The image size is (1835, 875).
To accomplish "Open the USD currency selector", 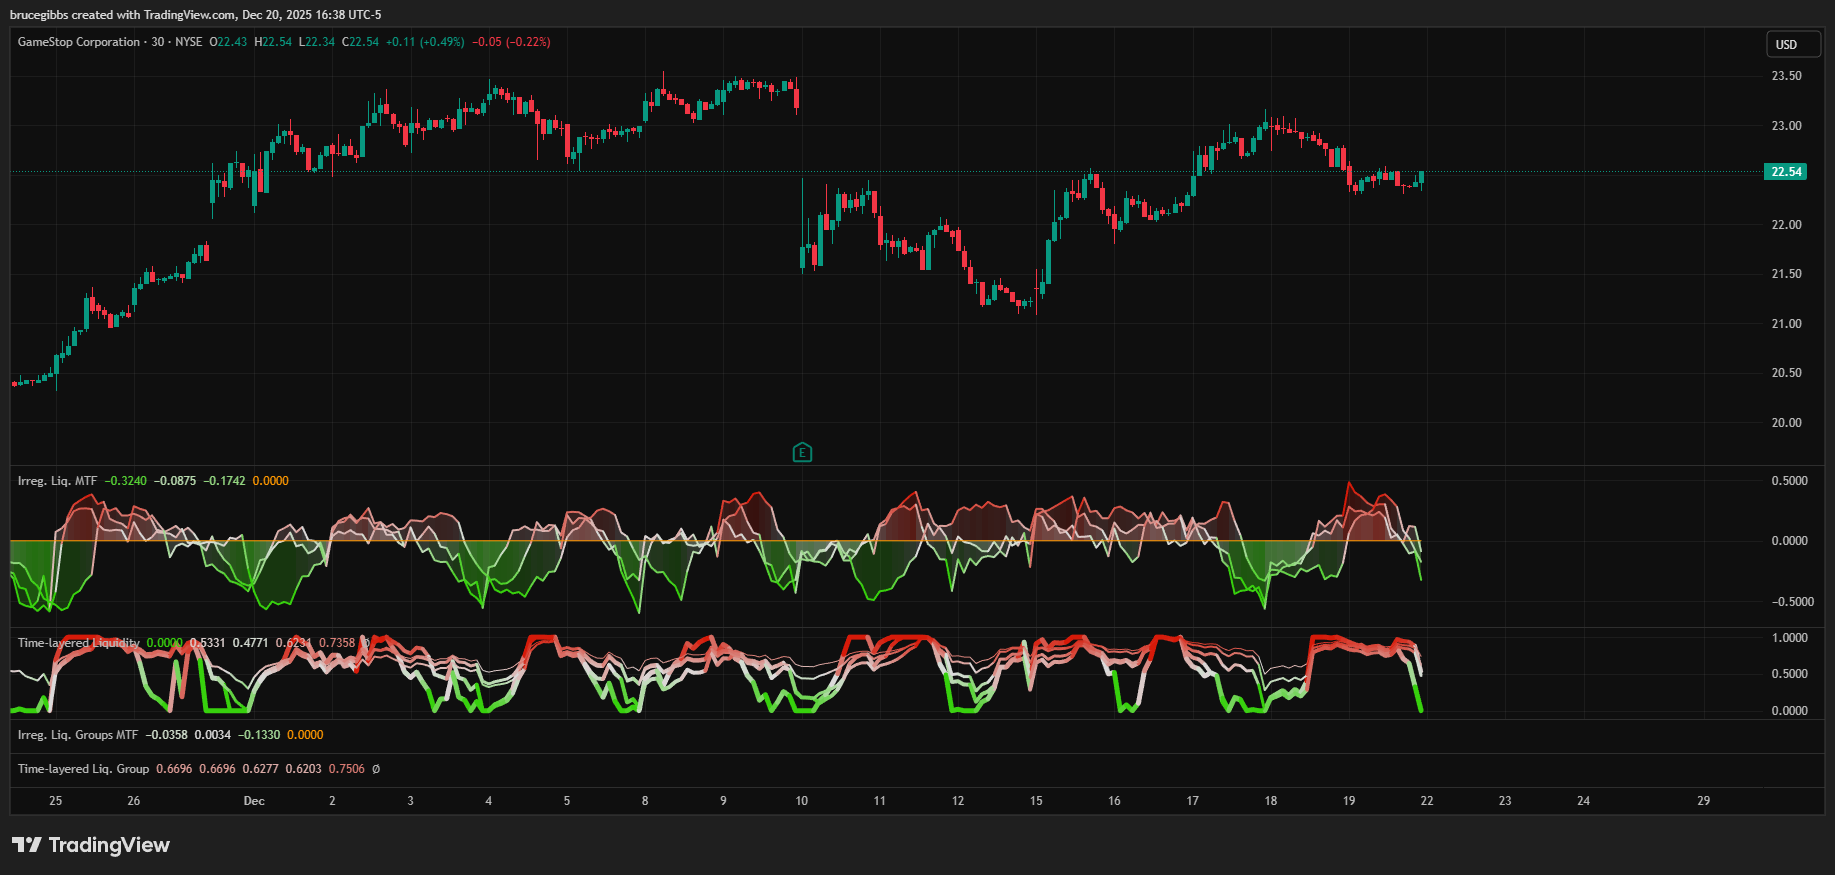I will tap(1791, 45).
